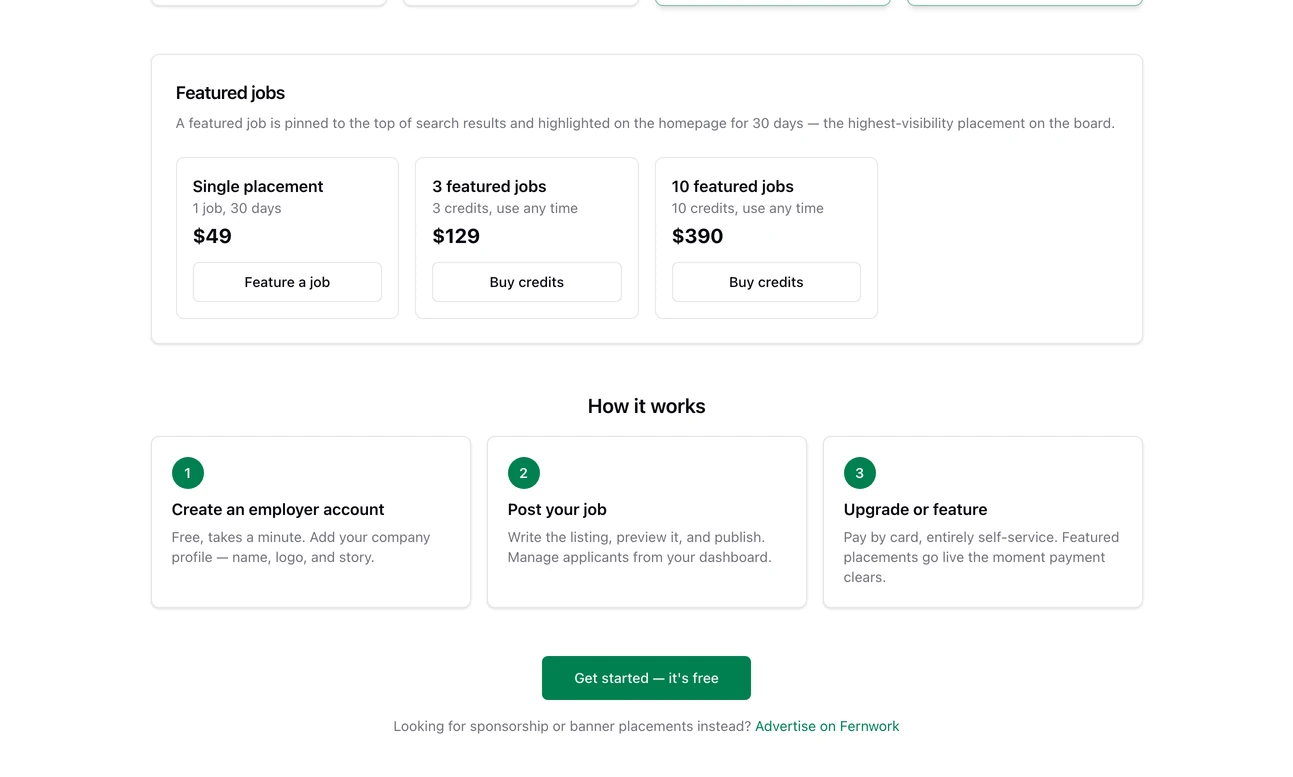
Task: Click 'Write the listing, preview it' description
Action: pyautogui.click(x=640, y=547)
